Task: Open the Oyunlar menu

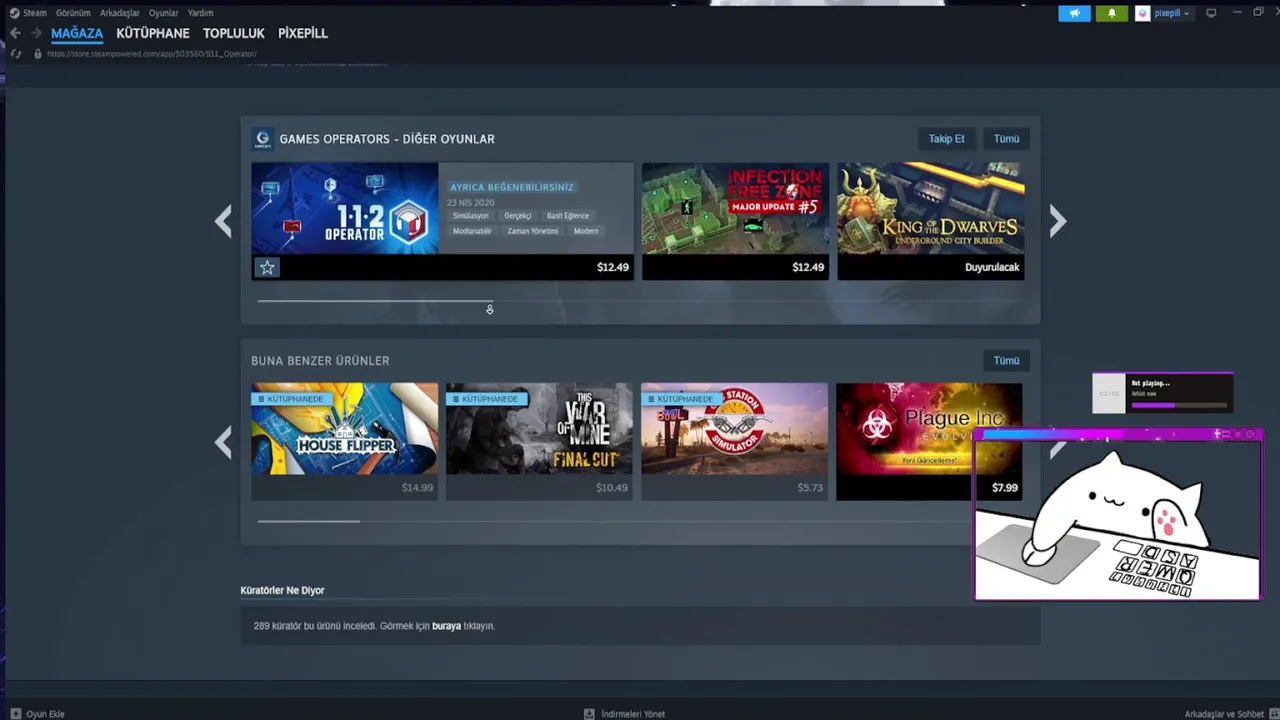Action: pyautogui.click(x=164, y=13)
